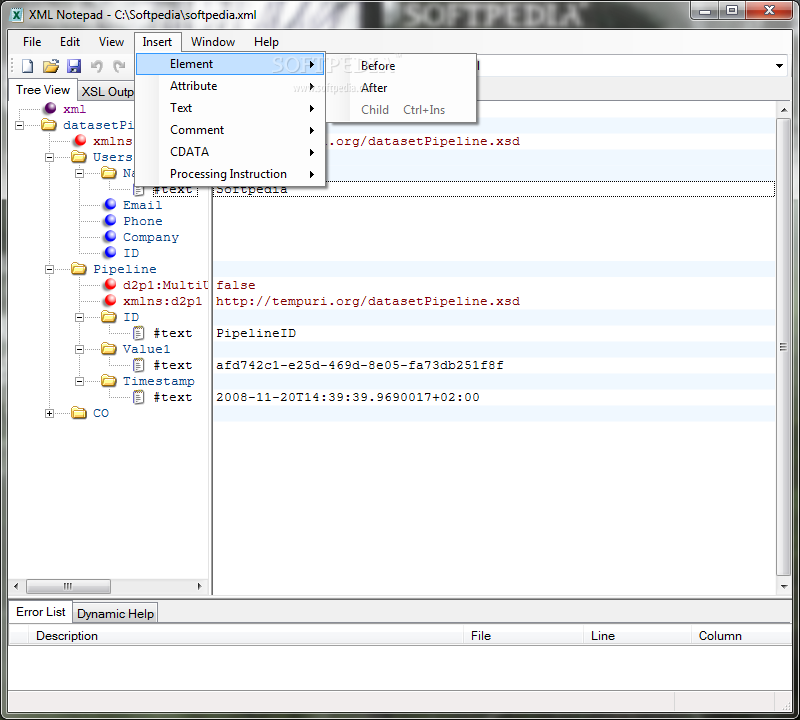Click the Users folder icon
800x720 pixels.
click(79, 156)
